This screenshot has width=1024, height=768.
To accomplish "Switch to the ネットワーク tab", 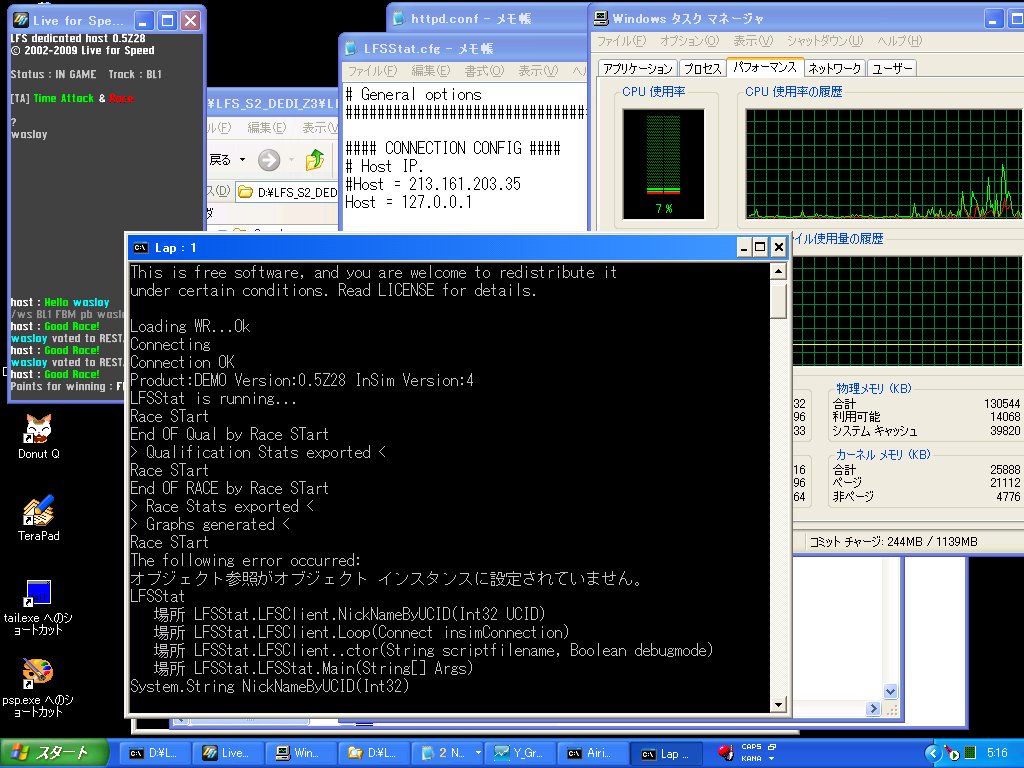I will pos(834,69).
